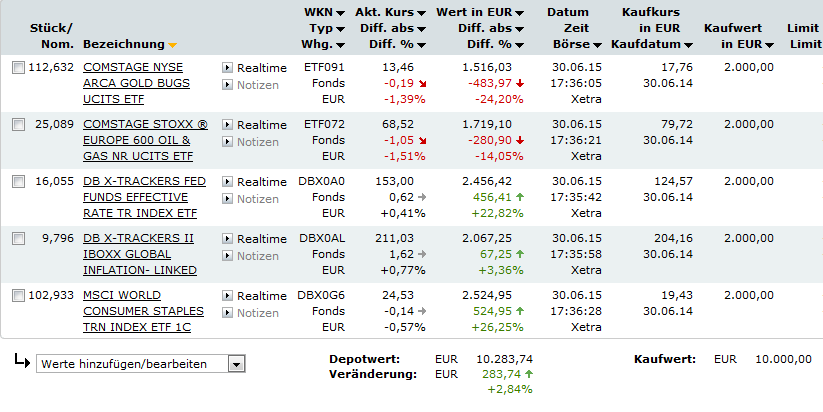823x412 pixels.
Task: Open Notizen icon for DB X-Trackers Fed Funds
Action: pyautogui.click(x=227, y=199)
